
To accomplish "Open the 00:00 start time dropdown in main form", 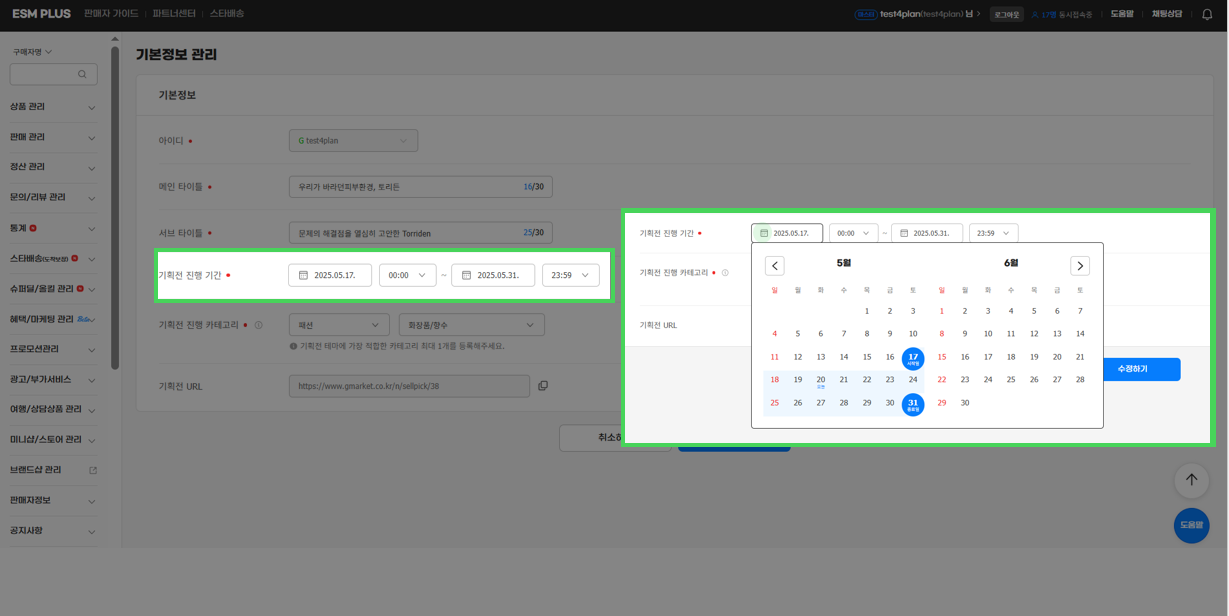I will click(x=407, y=275).
